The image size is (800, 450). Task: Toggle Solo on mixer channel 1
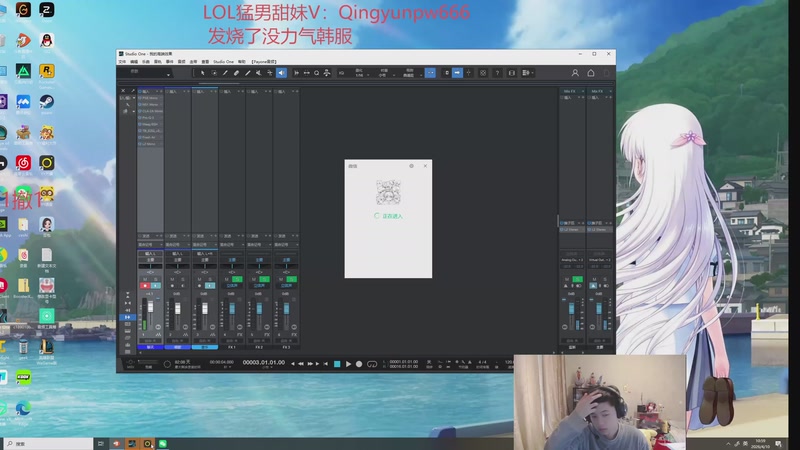(156, 279)
